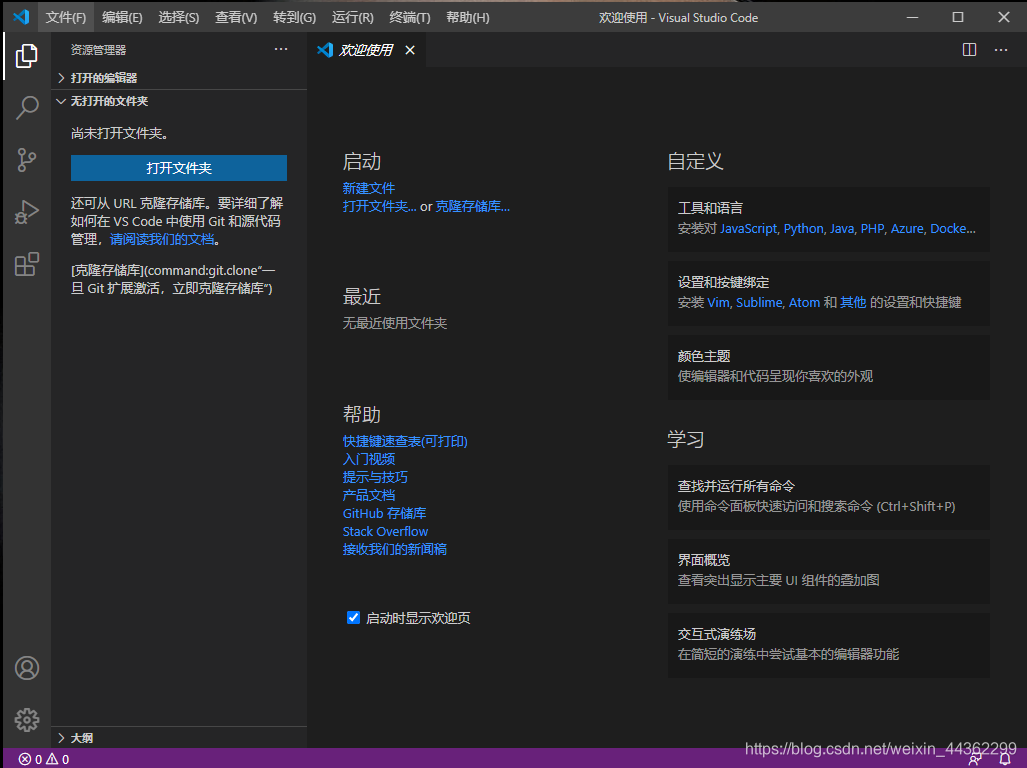Open the 编辑(E) menu

[x=122, y=18]
